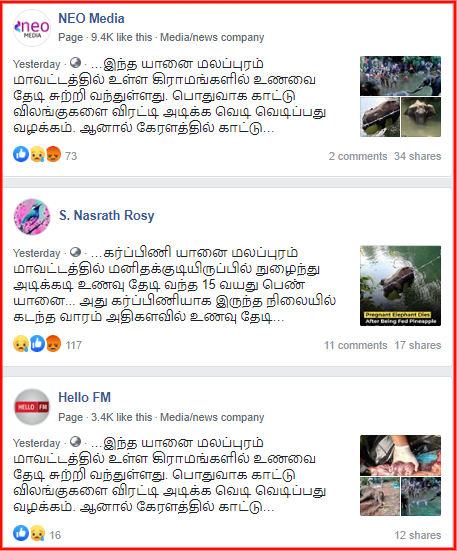Open S. Nasrath Rosy profile name link
The height and width of the screenshot is (551, 457).
pos(107,215)
